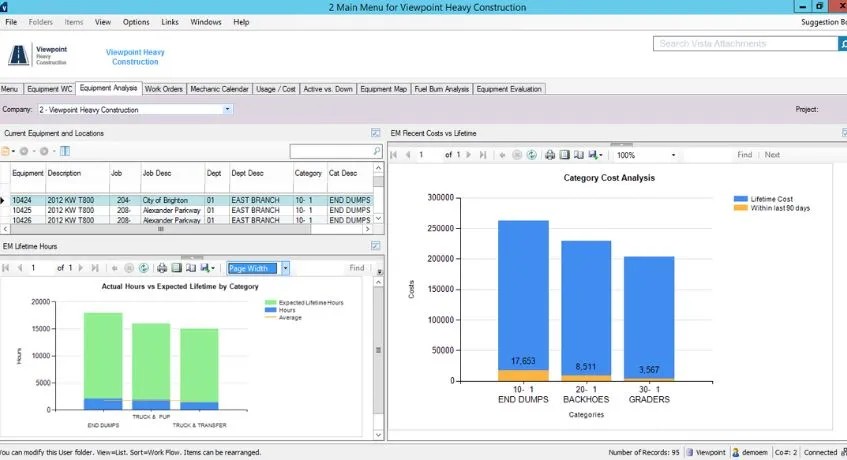Go to last page in EM Recent Costs report
Image resolution: width=847 pixels, height=460 pixels.
(483, 155)
